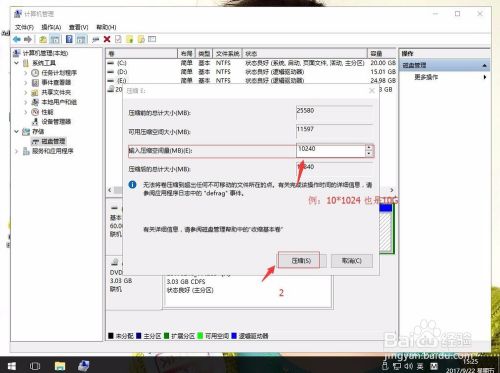Close the shrink dialog with X
Screen dimensions: 500x373
[x=372, y=91]
